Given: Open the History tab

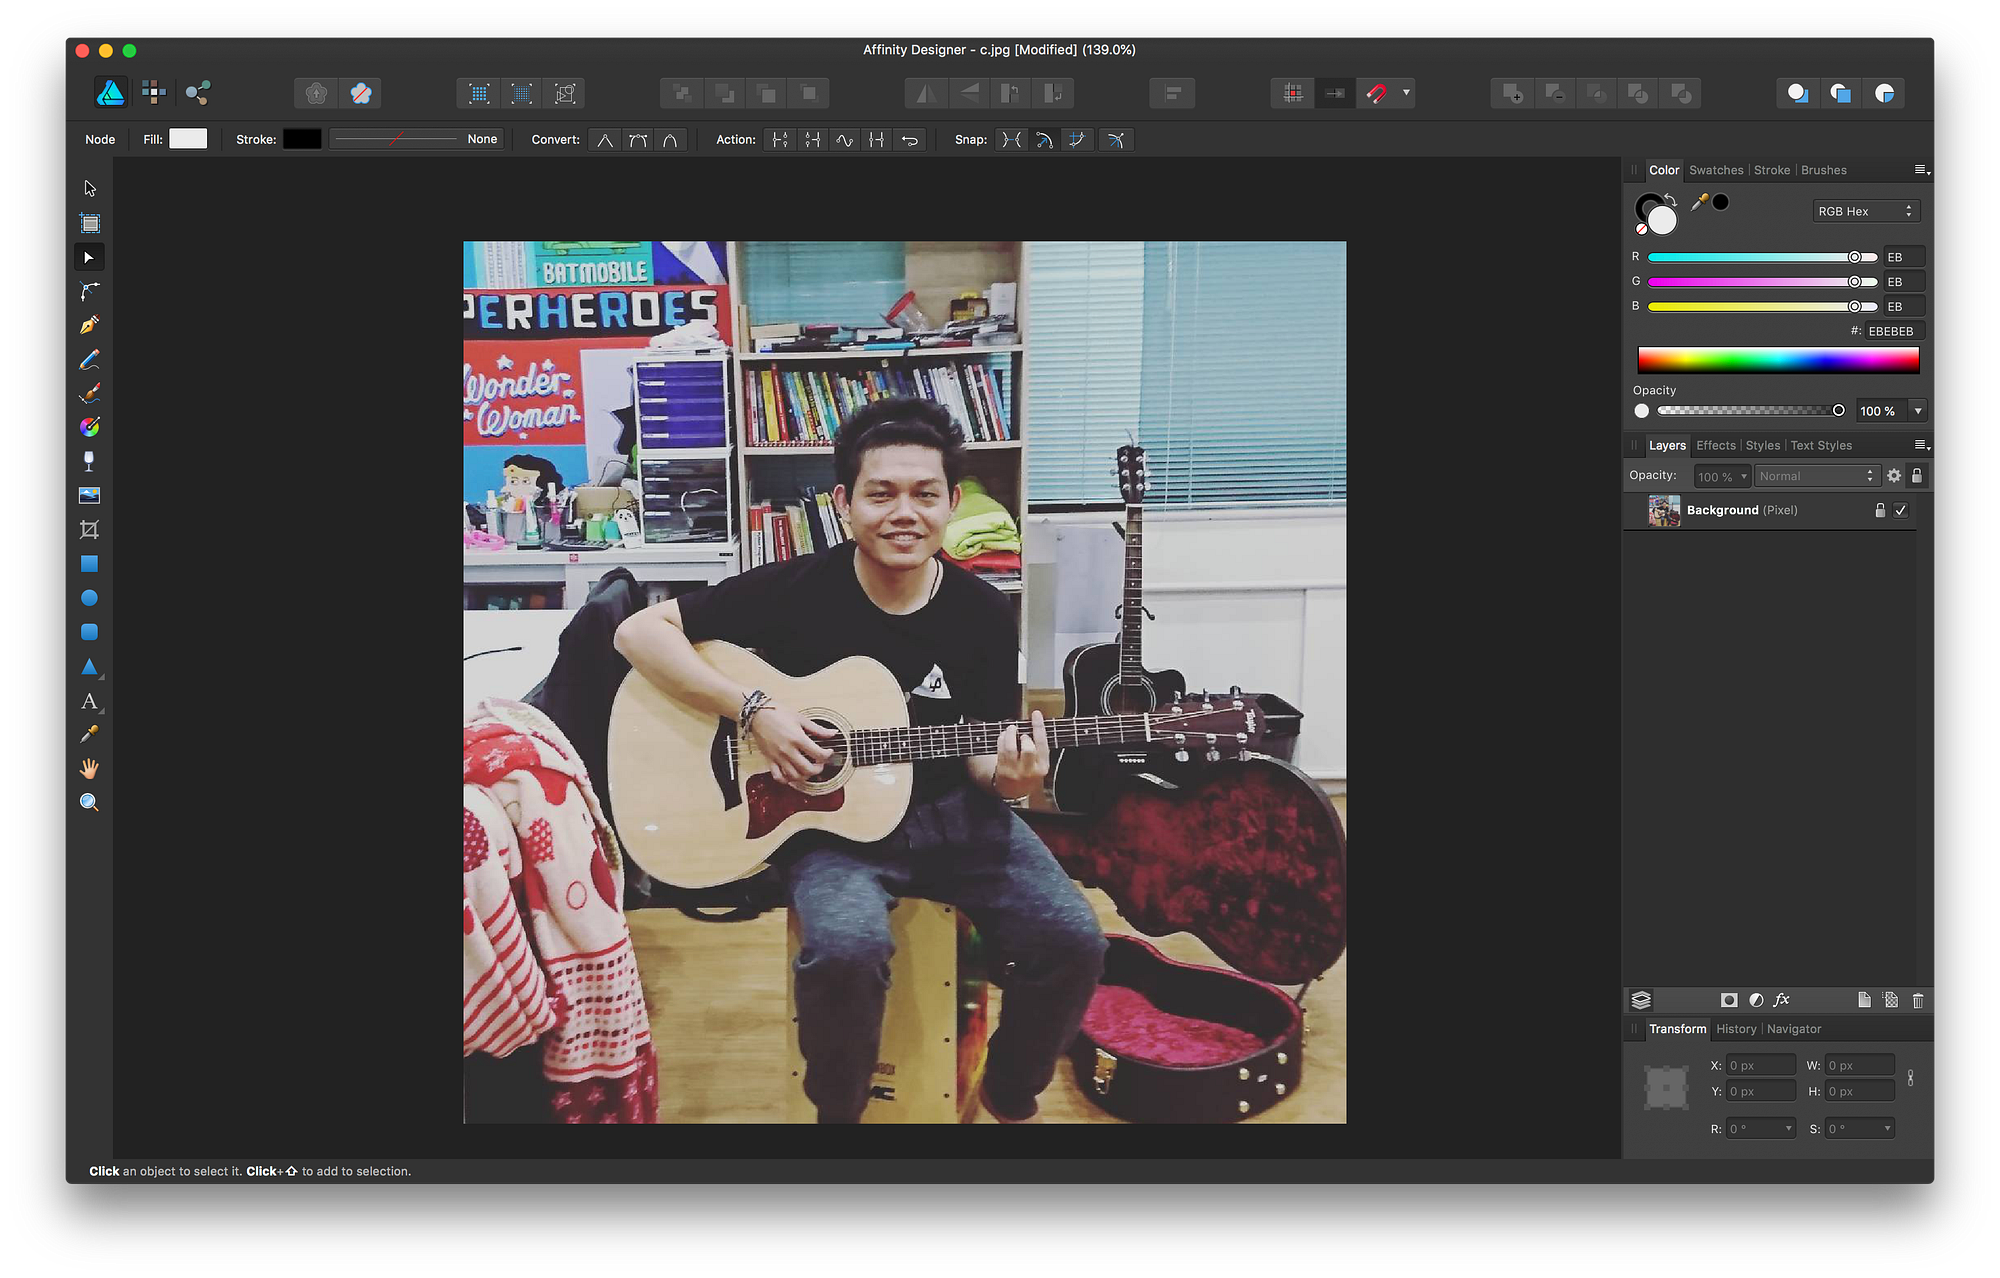Looking at the screenshot, I should point(1735,1029).
